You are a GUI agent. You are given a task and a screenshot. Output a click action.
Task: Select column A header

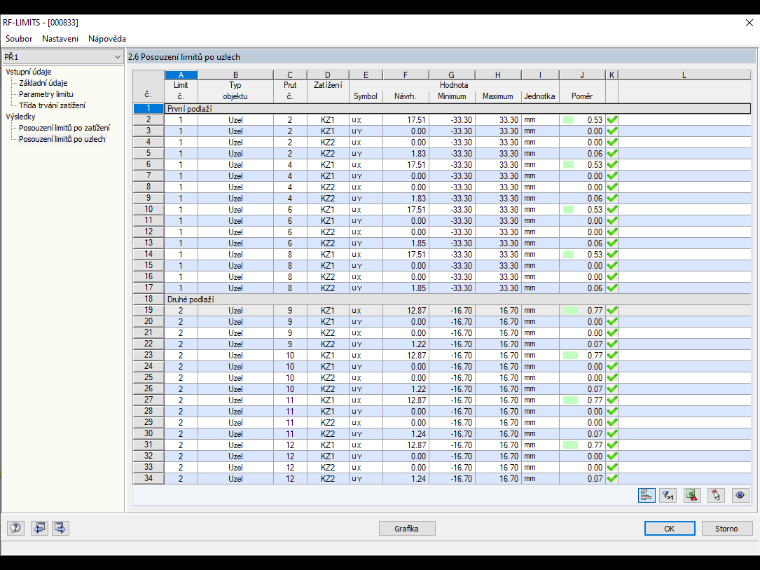click(181, 75)
